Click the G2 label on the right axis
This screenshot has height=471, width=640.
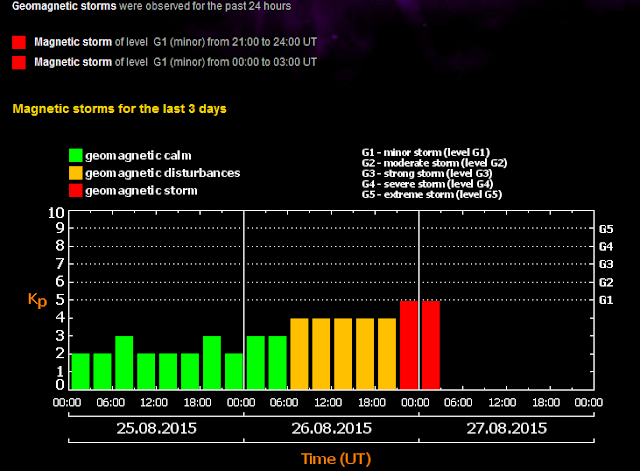tap(606, 282)
